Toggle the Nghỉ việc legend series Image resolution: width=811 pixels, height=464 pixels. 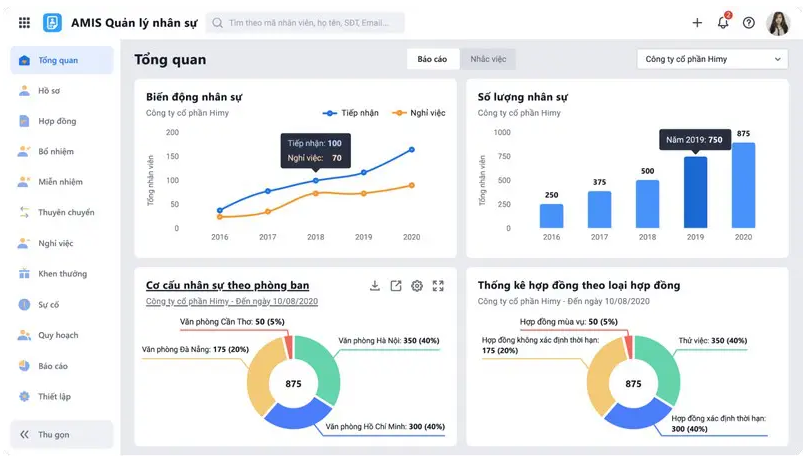click(419, 113)
